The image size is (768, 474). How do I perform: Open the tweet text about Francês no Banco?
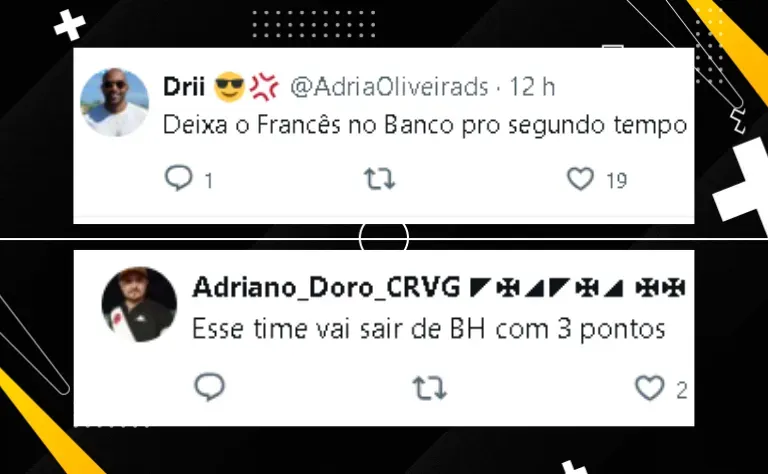click(x=425, y=125)
